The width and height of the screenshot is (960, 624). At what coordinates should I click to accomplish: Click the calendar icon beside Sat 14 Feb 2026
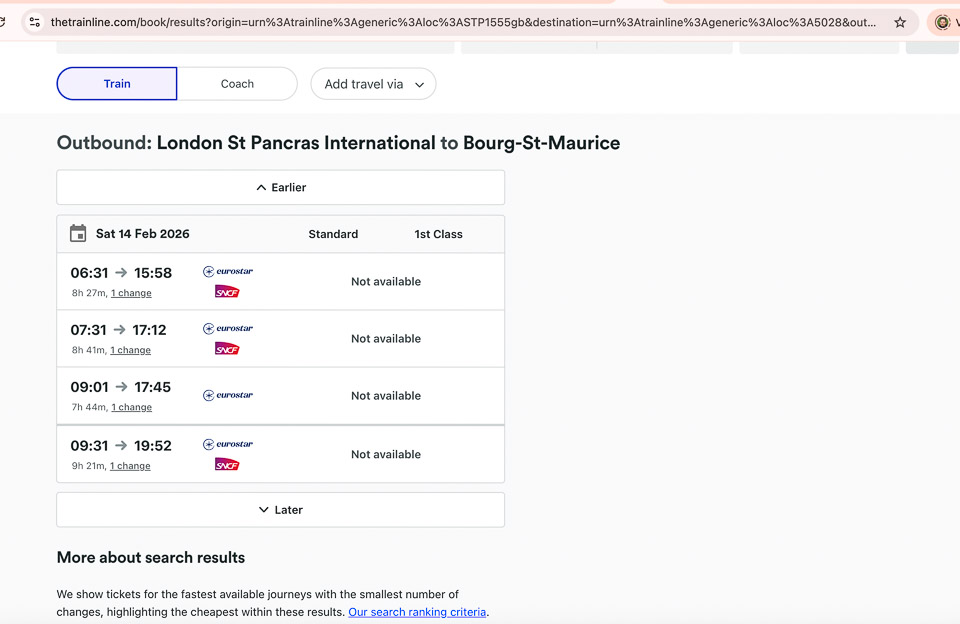[x=78, y=234]
